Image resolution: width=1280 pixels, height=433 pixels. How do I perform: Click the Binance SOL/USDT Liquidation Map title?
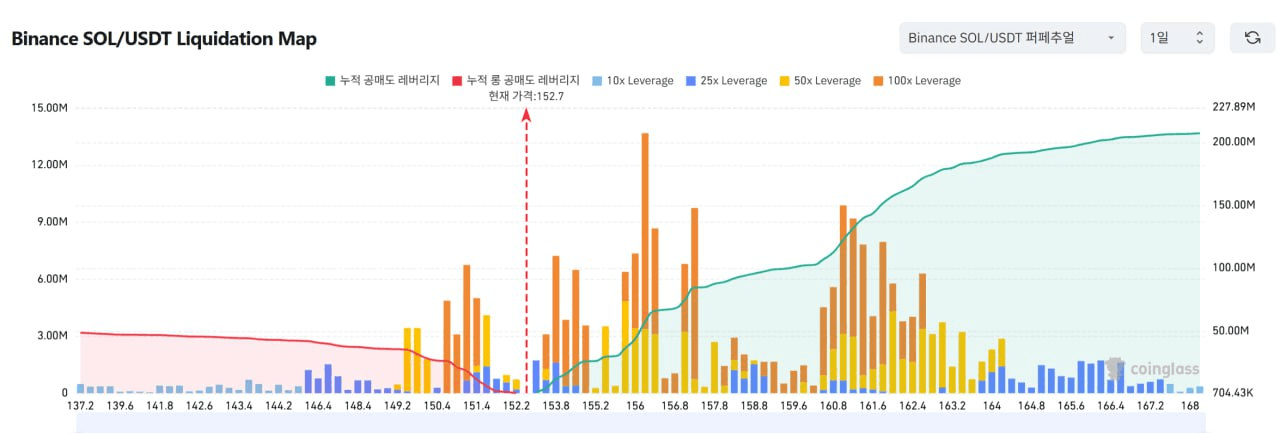[x=164, y=39]
